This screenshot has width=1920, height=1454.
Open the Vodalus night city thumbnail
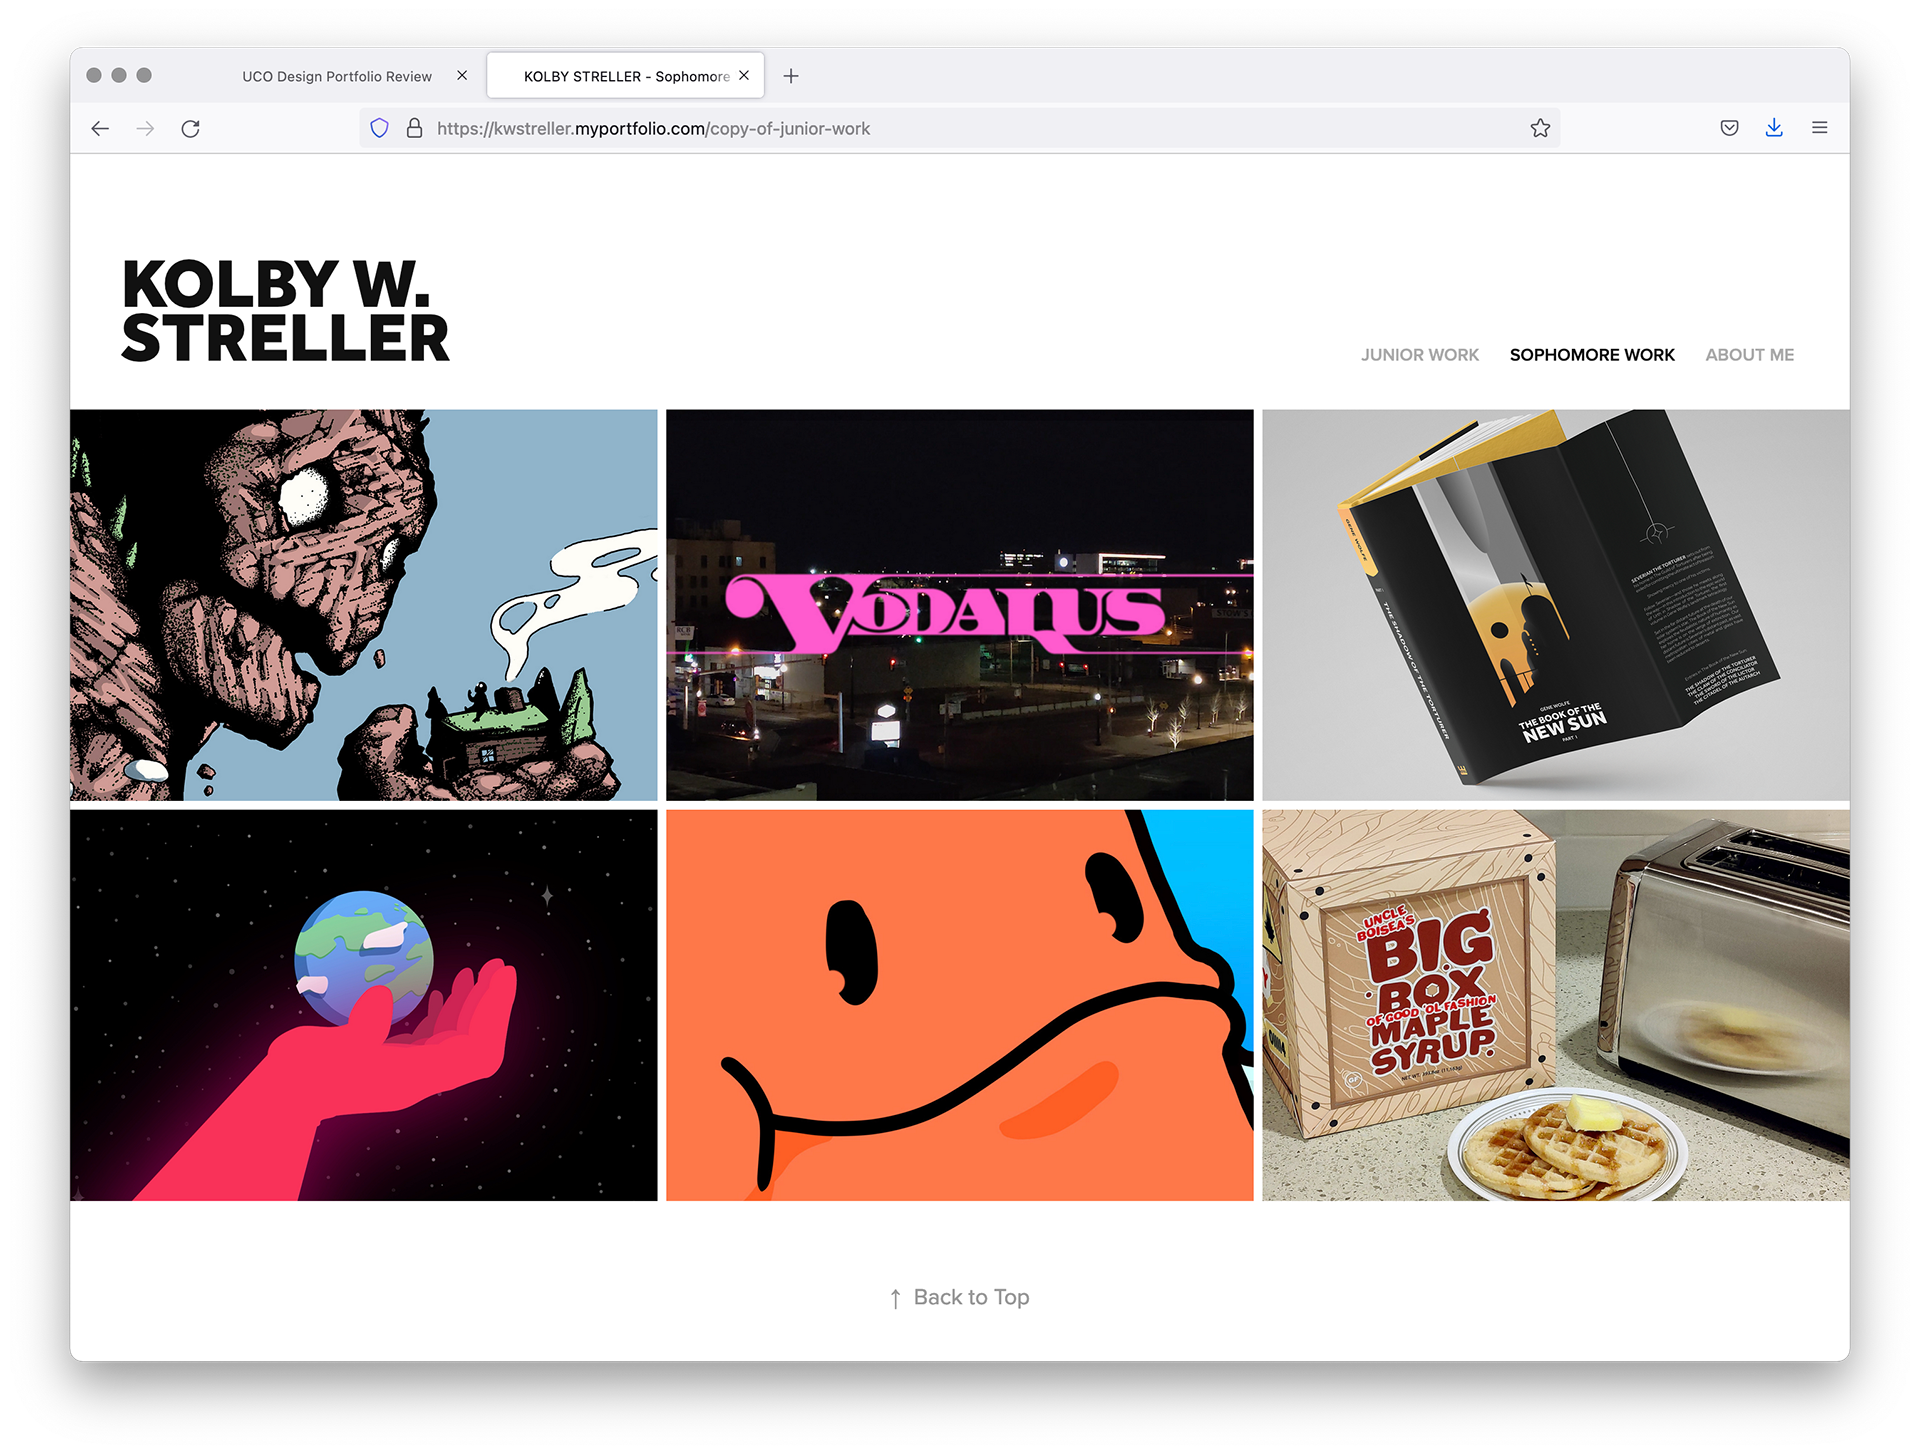pos(960,605)
